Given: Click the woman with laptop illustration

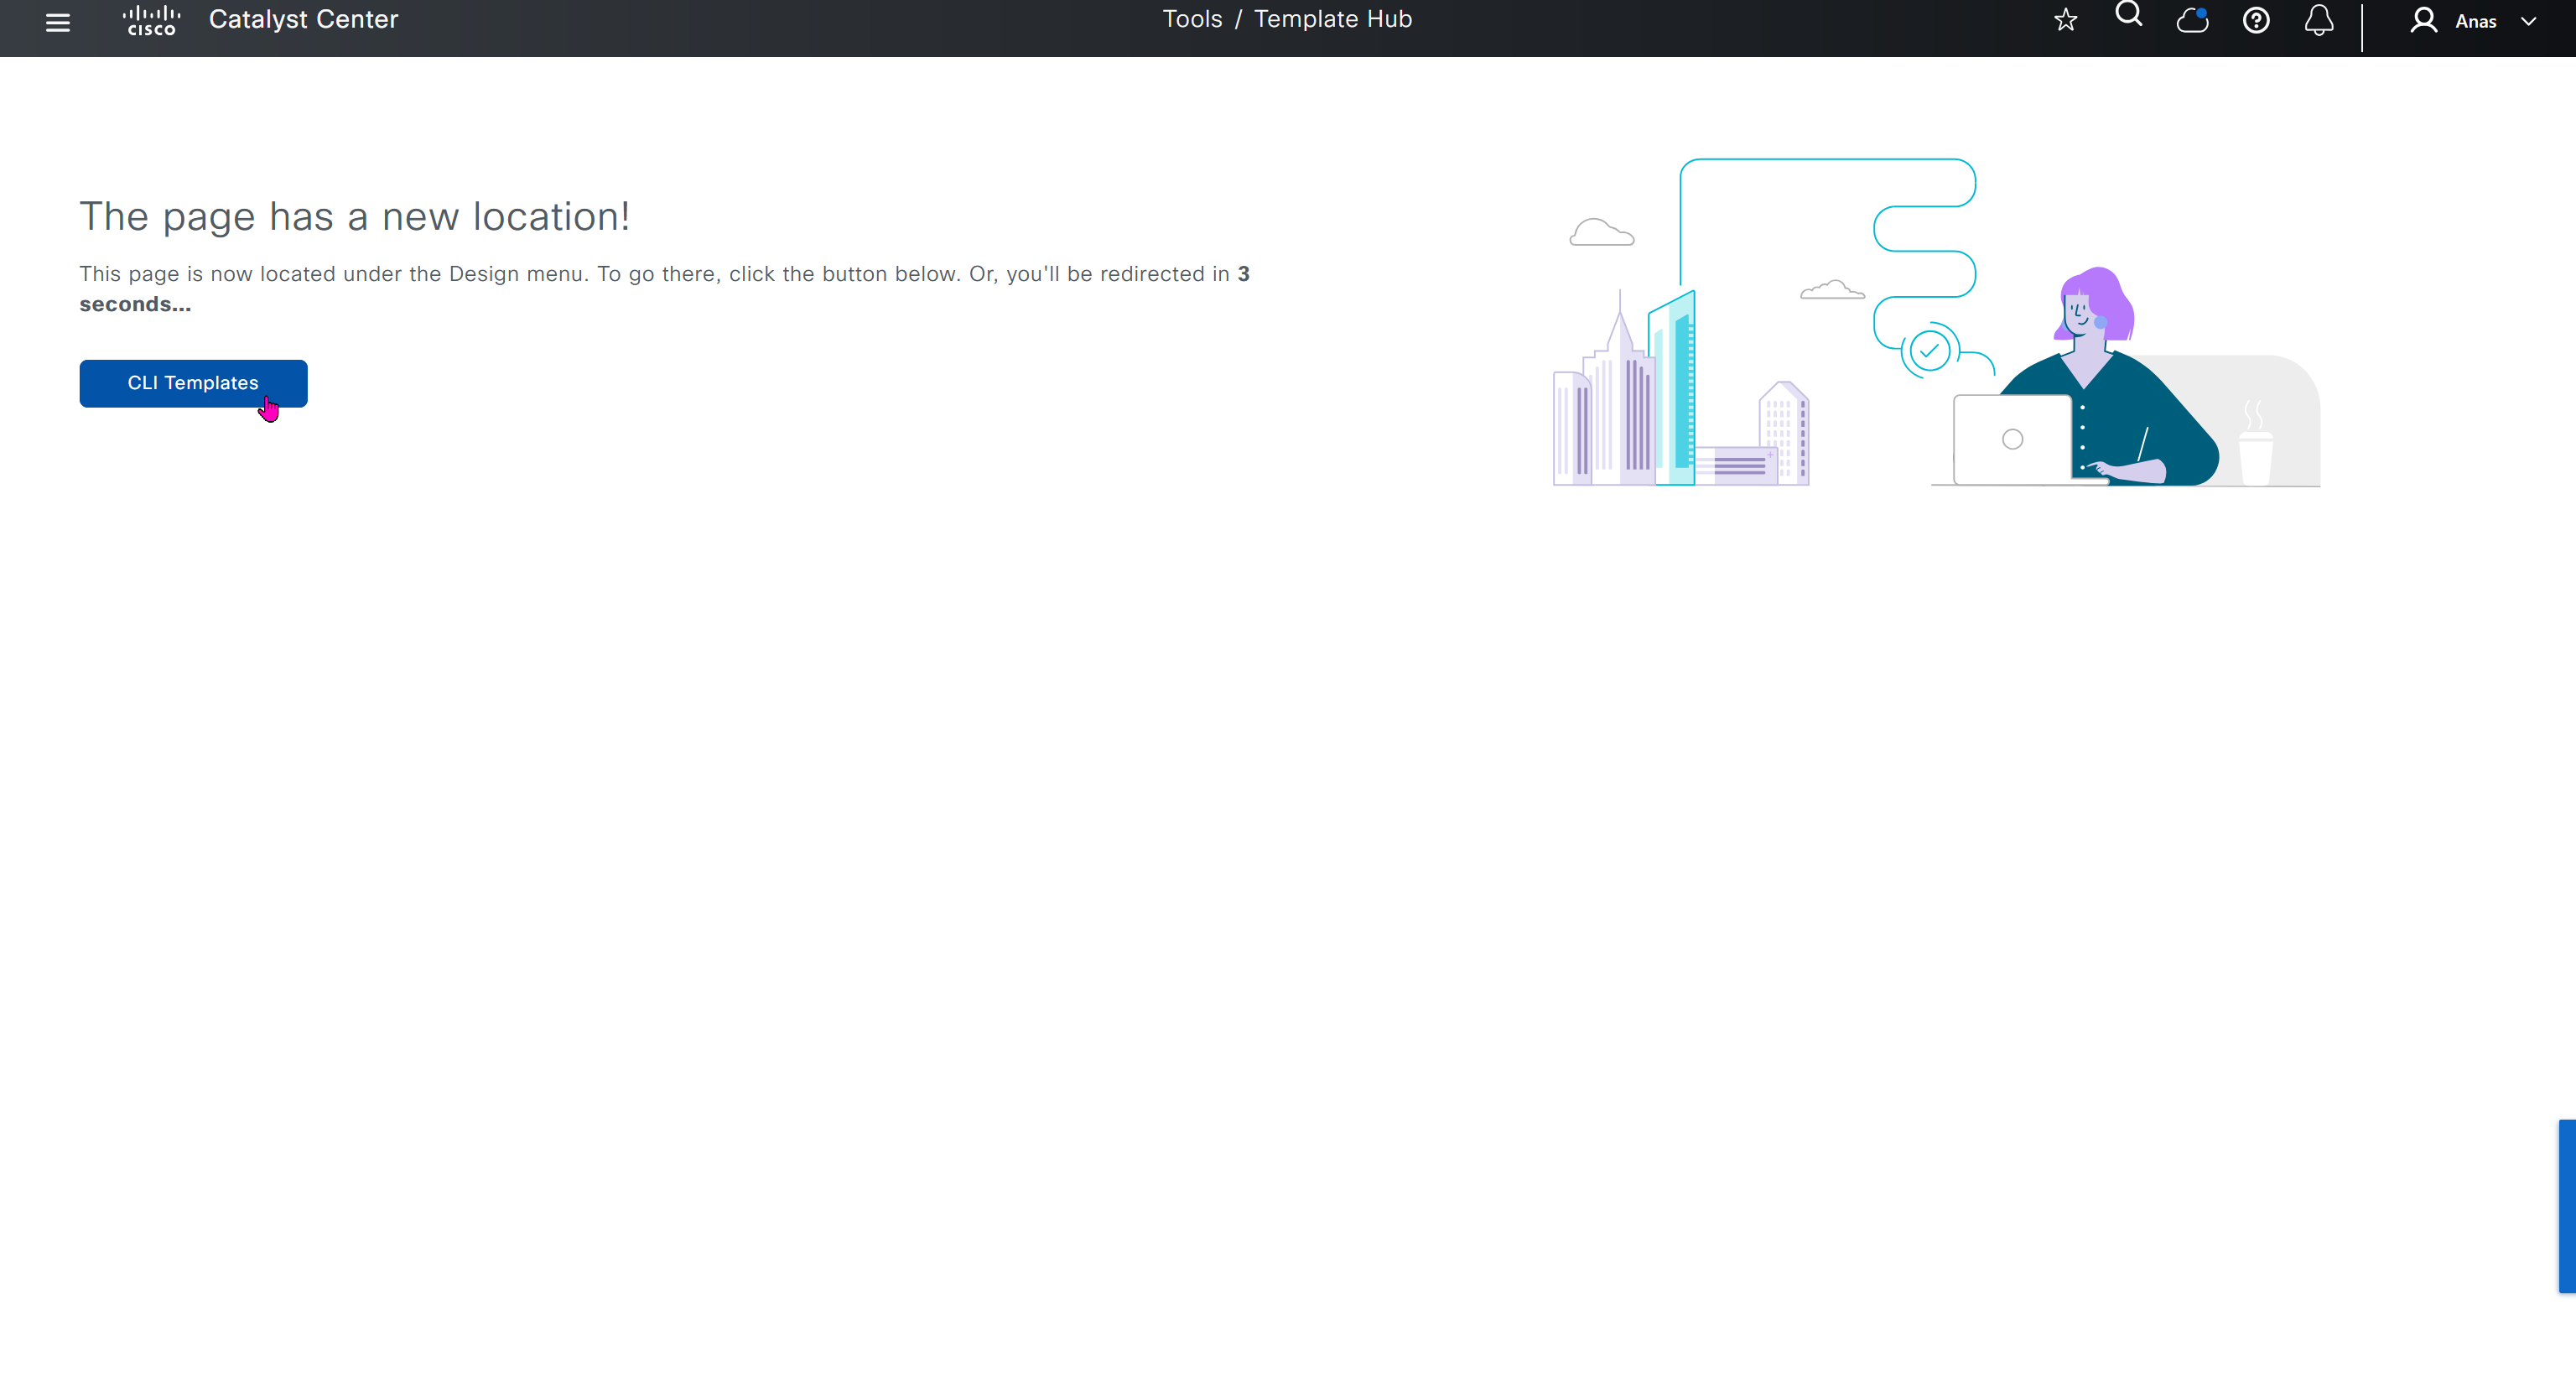Looking at the screenshot, I should (2100, 400).
